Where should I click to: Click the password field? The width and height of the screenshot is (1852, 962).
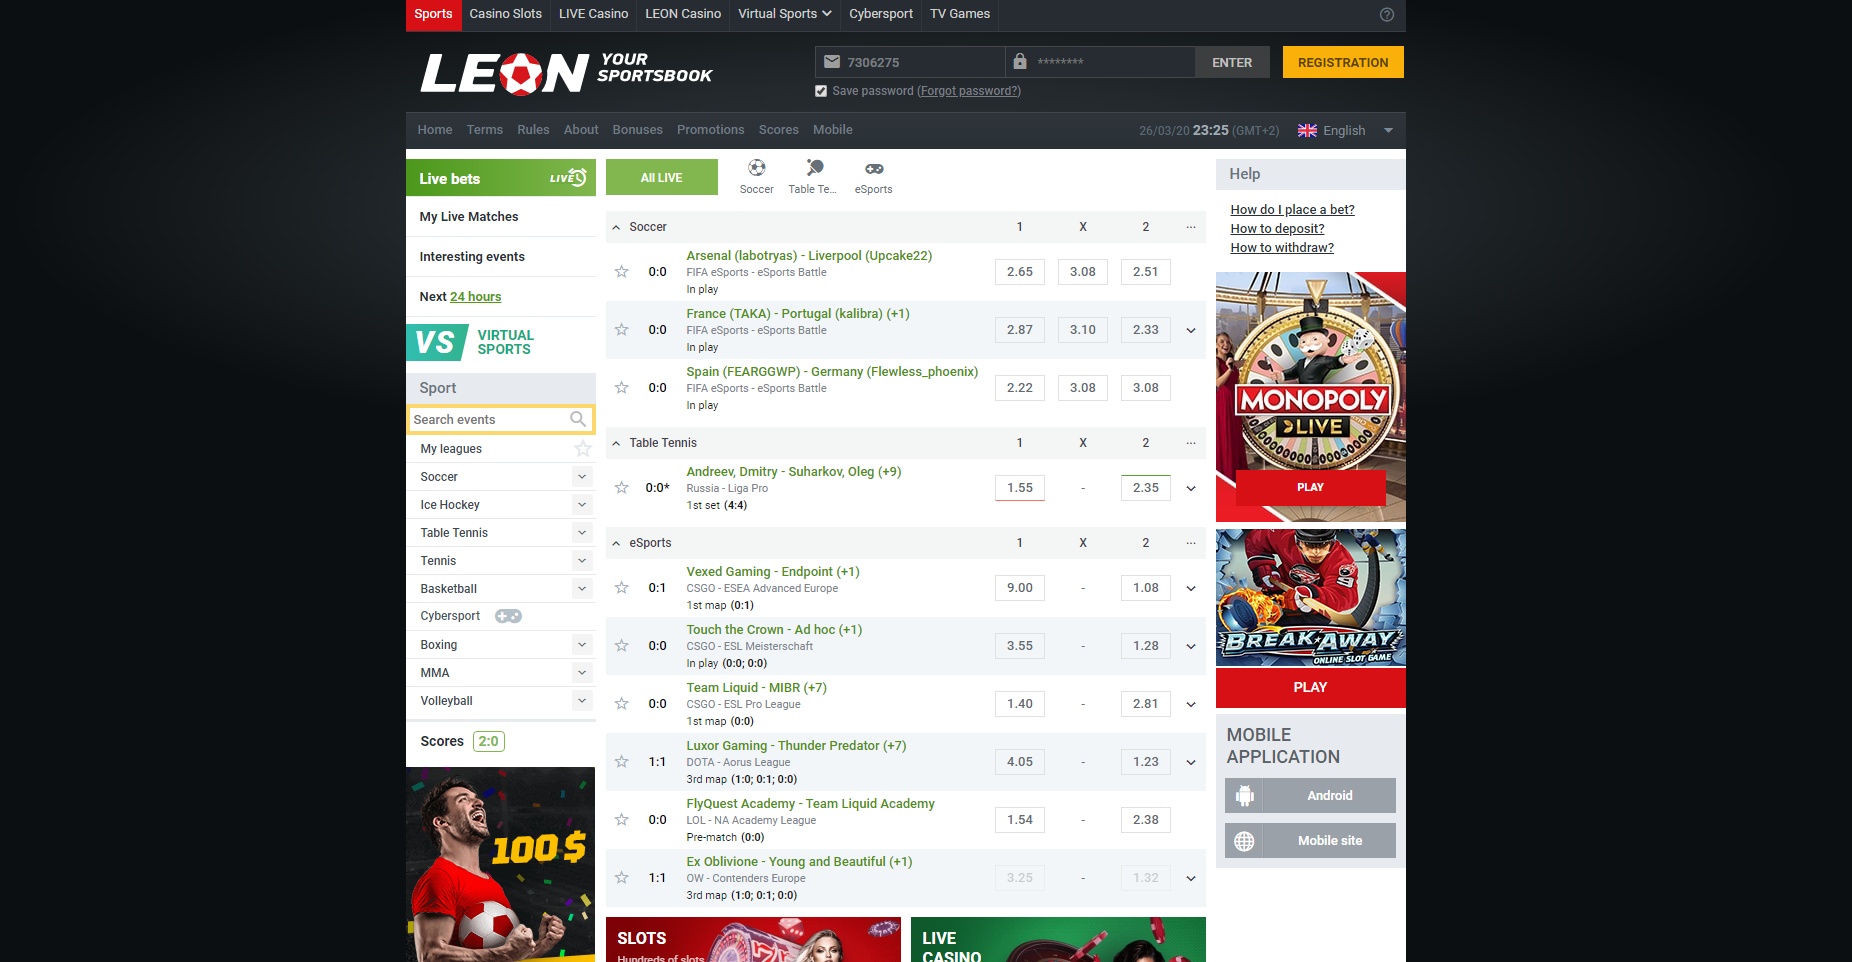[x=1100, y=62]
